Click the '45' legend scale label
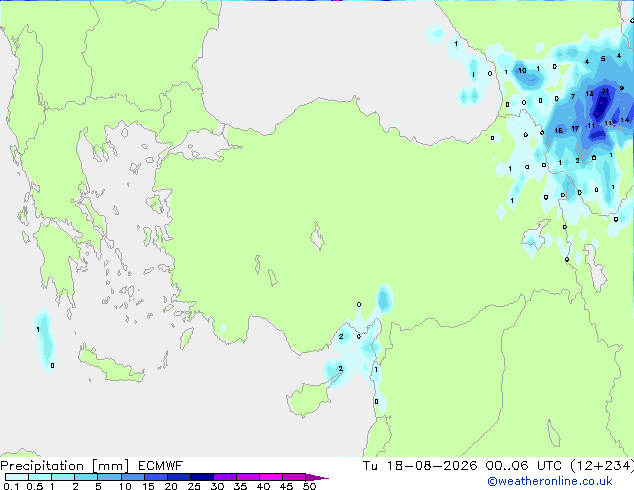 tap(286, 486)
